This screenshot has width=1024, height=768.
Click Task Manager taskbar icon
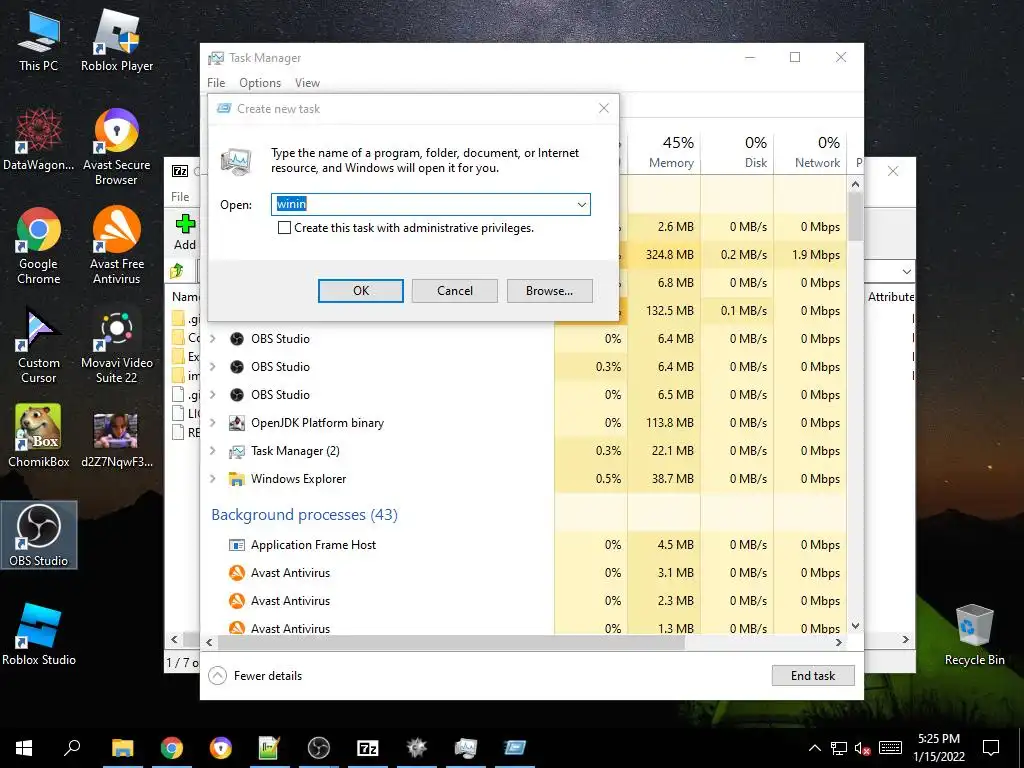466,748
